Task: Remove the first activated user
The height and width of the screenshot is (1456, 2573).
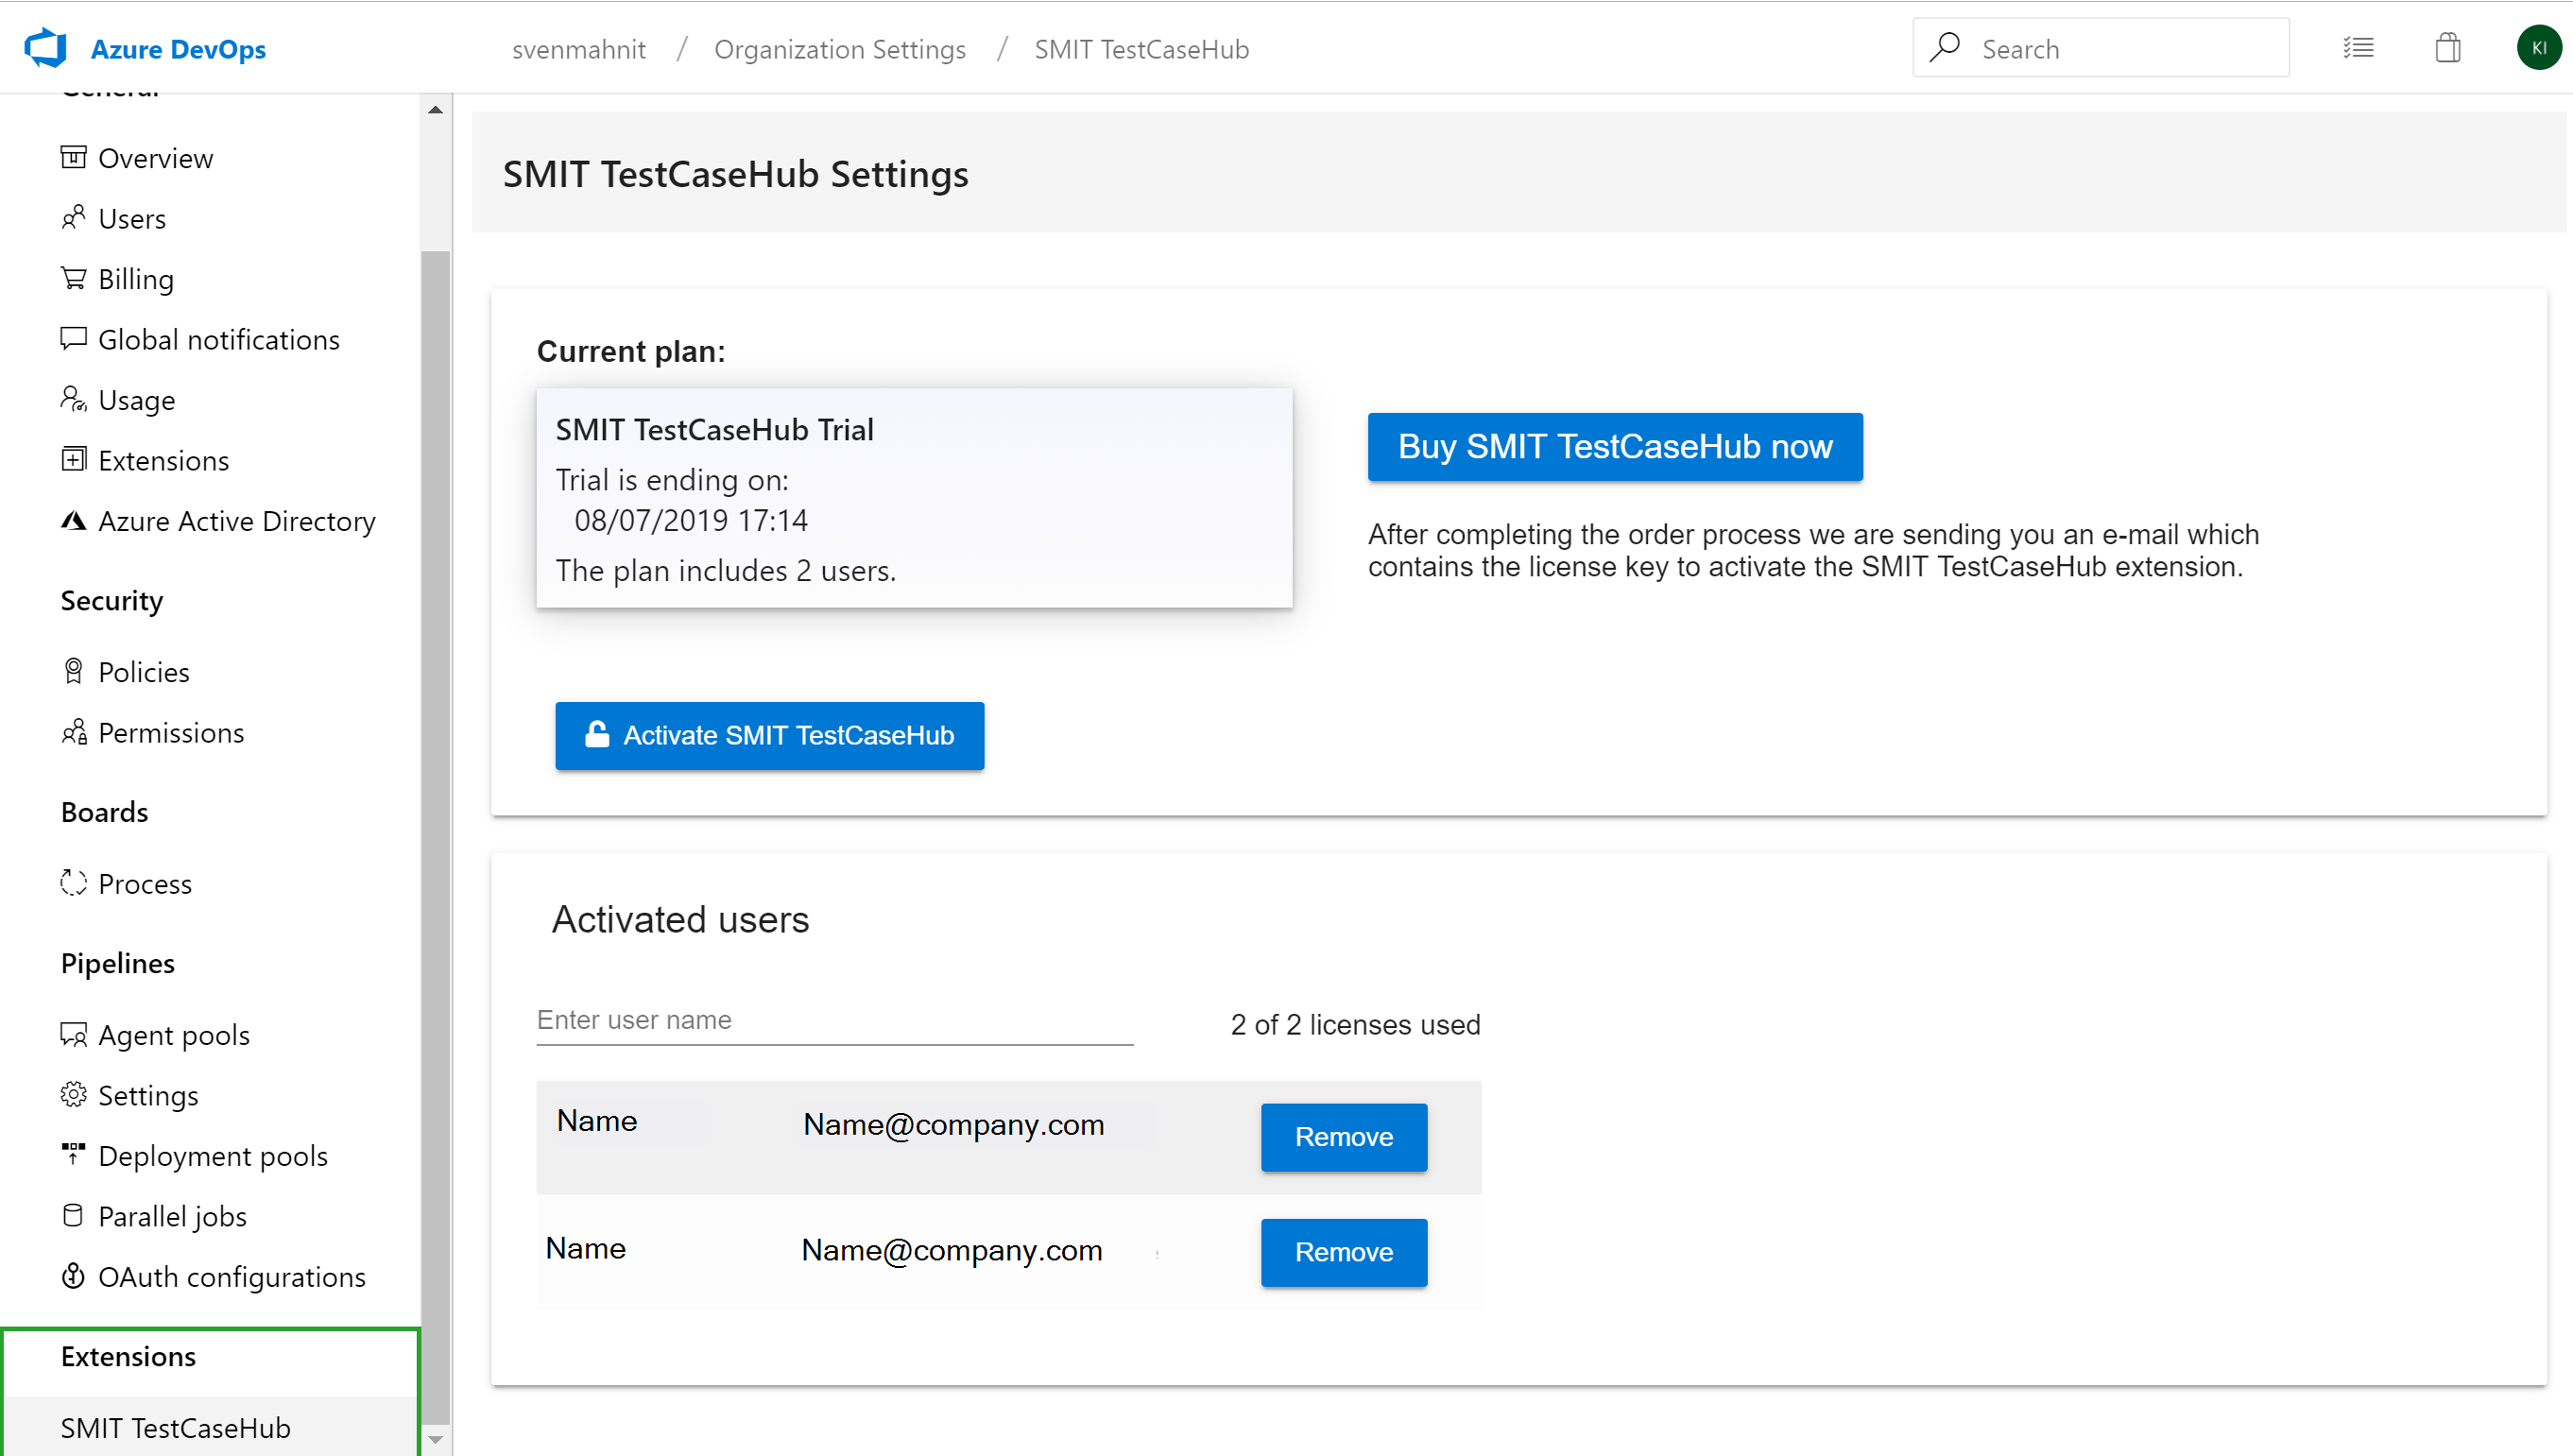Action: coord(1343,1136)
